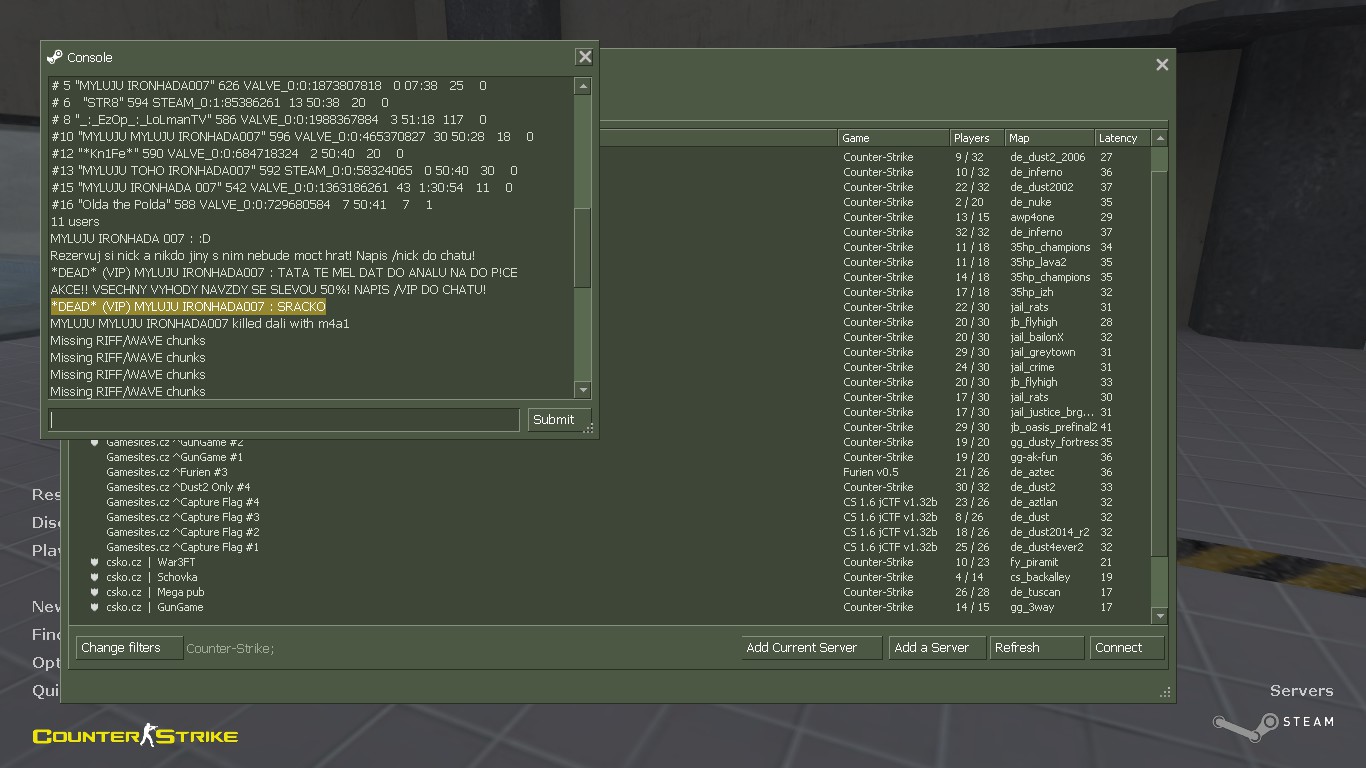Click players cell 4 / 14
The width and height of the screenshot is (1366, 768).
tap(969, 577)
